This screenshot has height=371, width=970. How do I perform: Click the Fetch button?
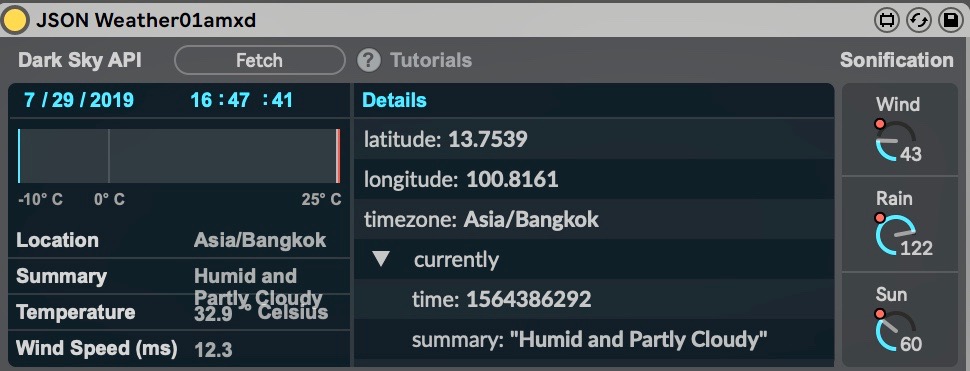click(260, 61)
